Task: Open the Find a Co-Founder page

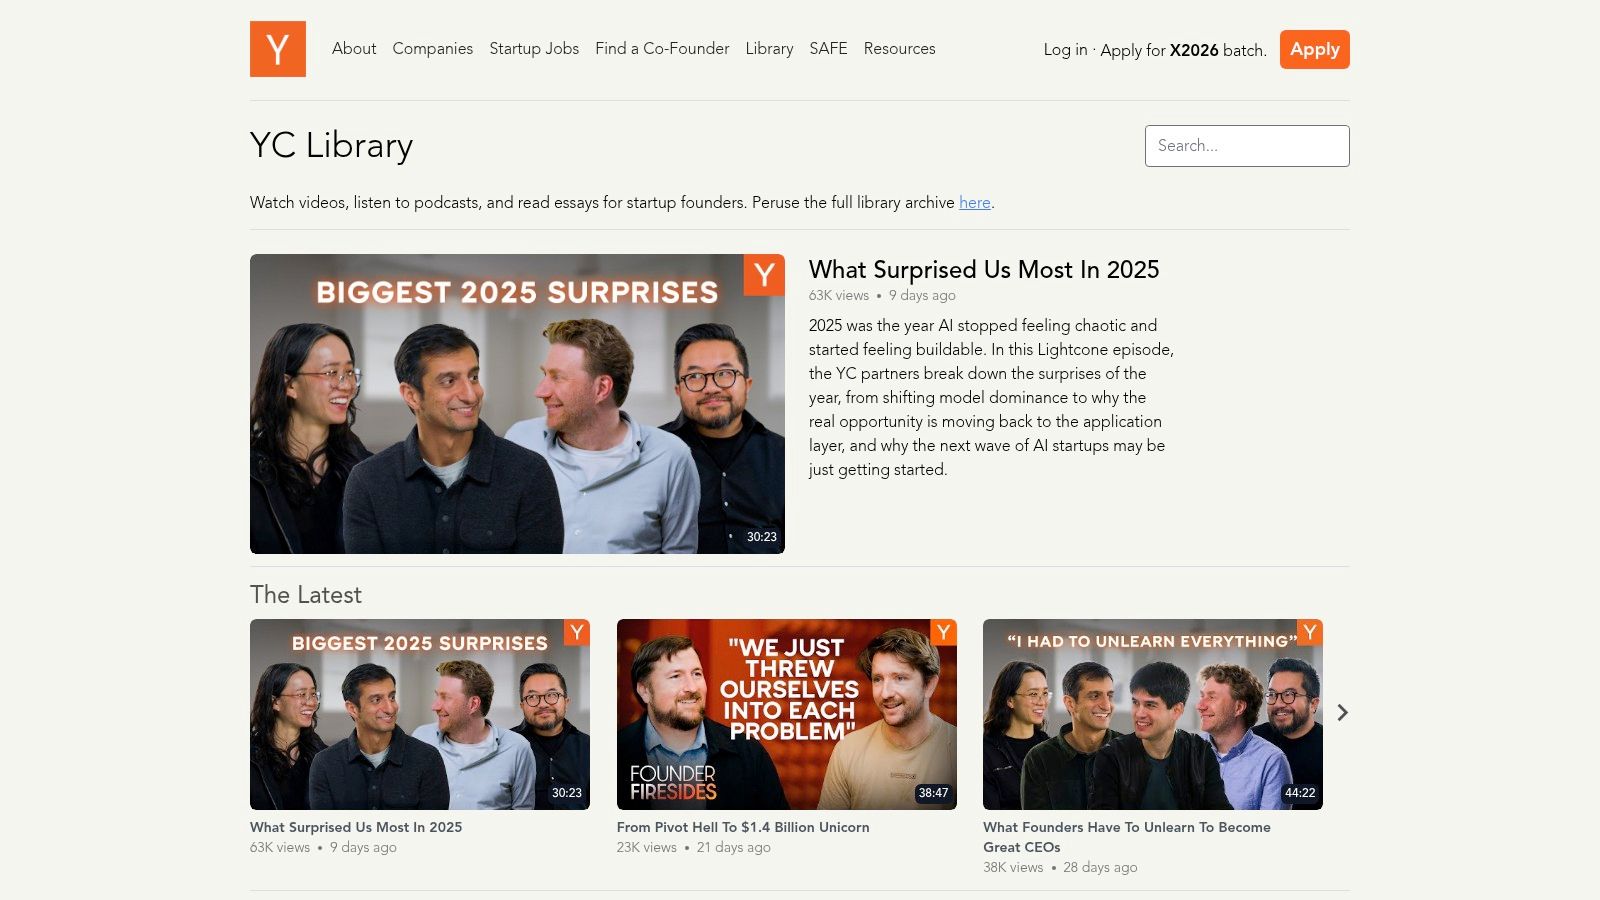Action: [x=662, y=49]
